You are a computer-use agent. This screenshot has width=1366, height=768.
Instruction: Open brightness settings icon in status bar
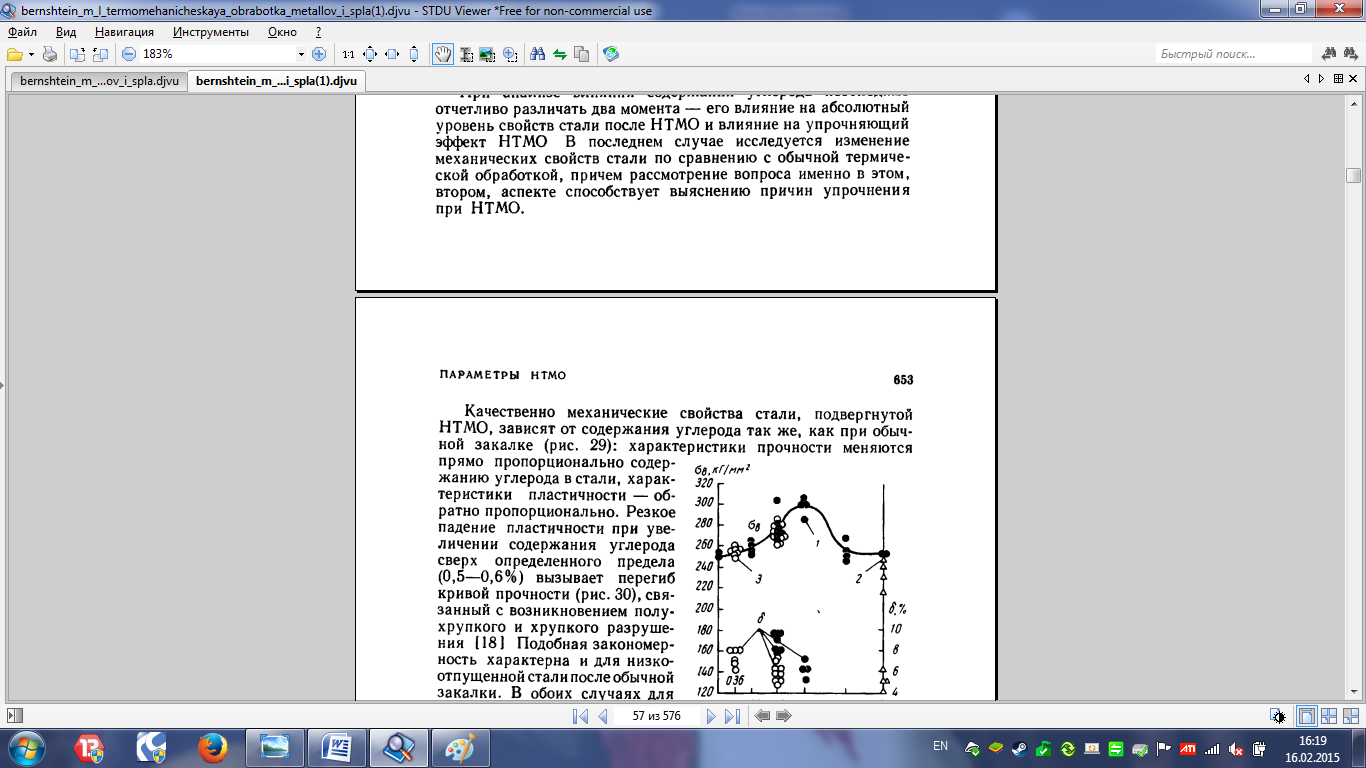pyautogui.click(x=1278, y=716)
